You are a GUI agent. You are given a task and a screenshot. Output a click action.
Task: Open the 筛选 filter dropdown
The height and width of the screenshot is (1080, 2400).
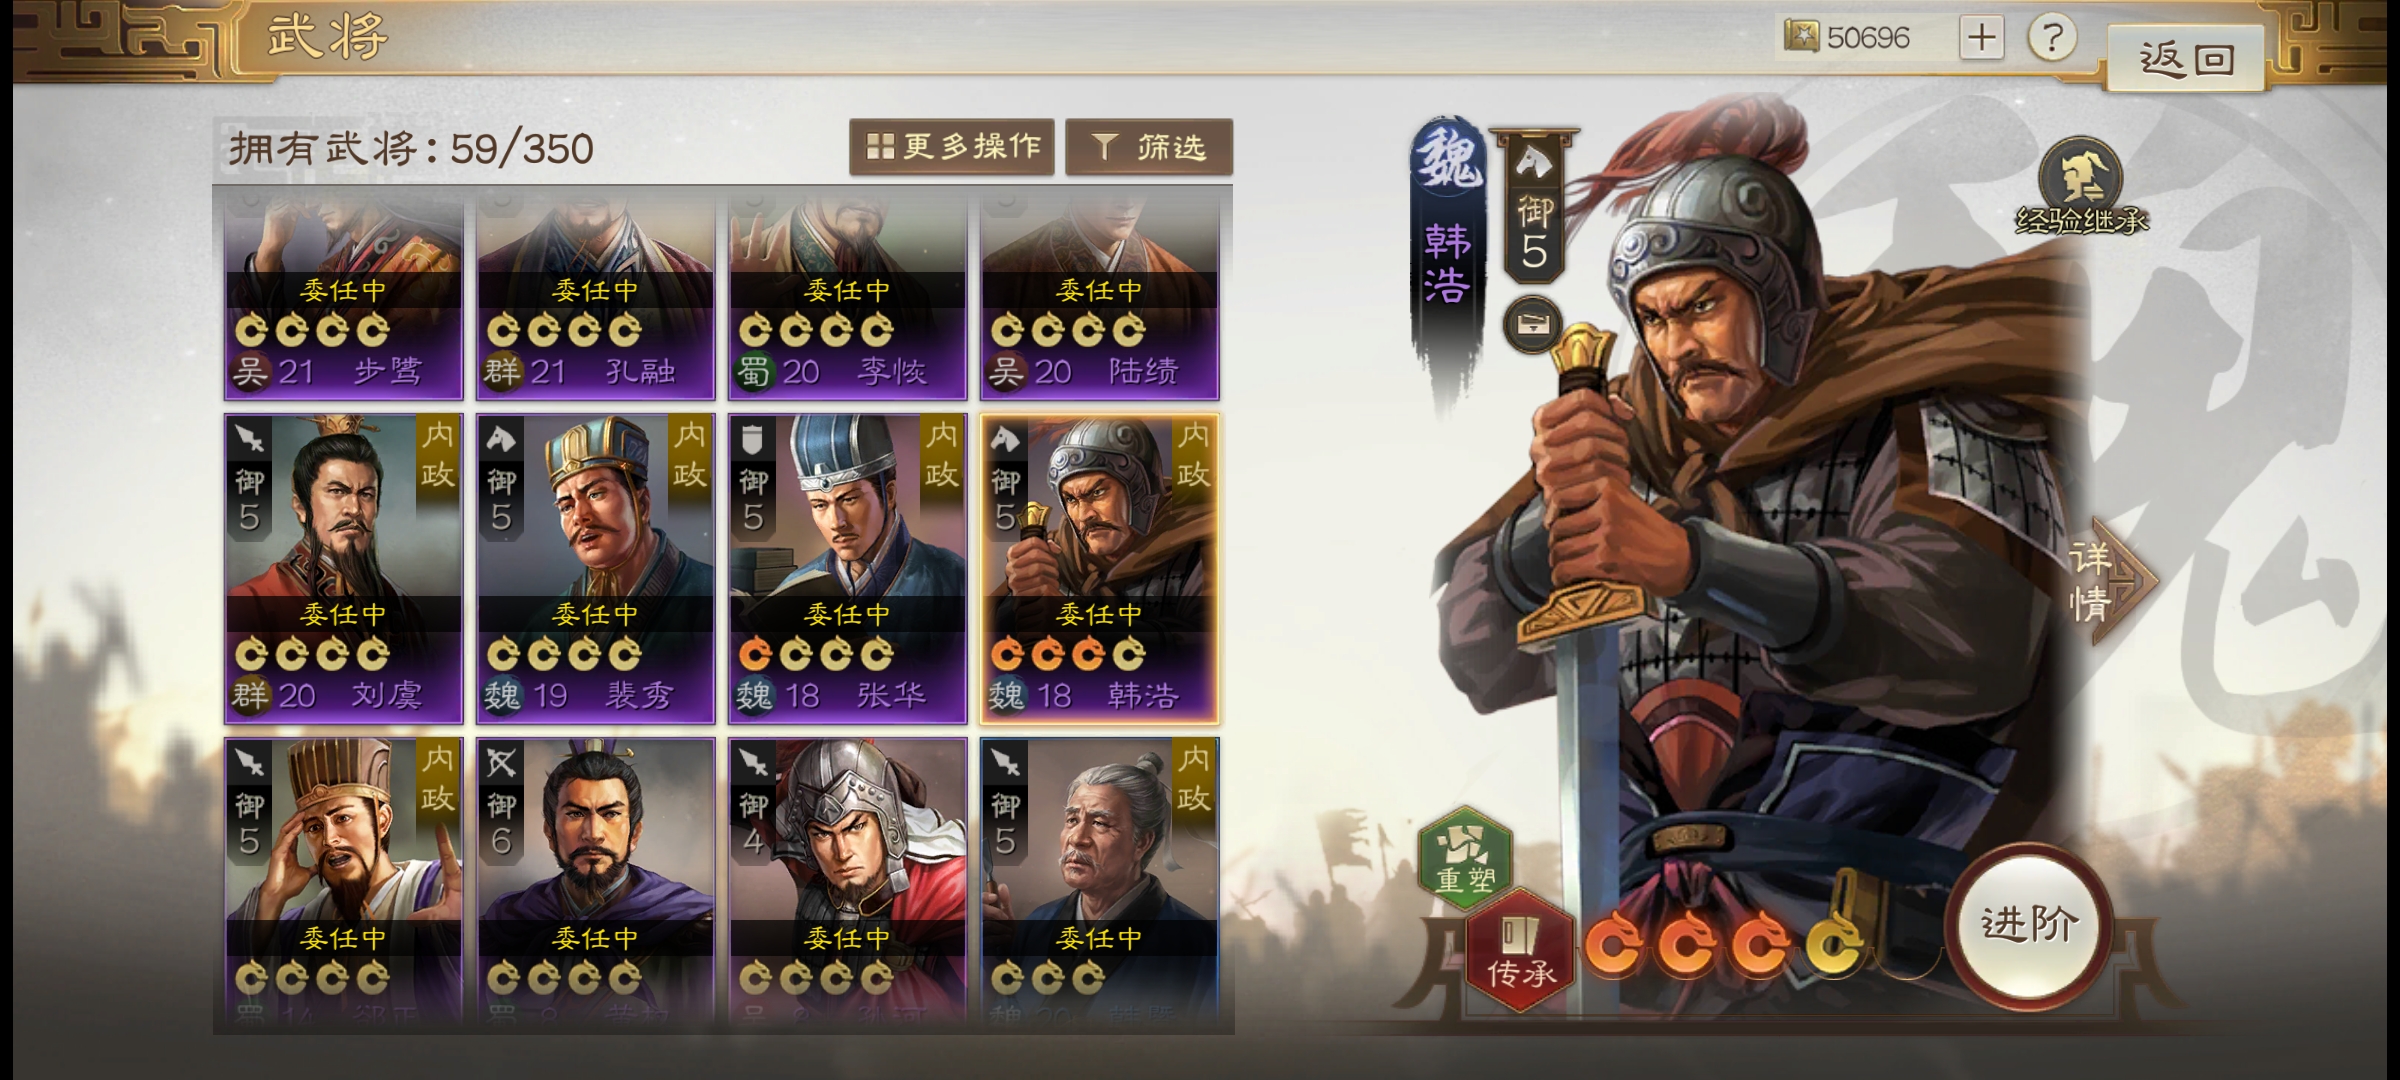click(x=1149, y=147)
